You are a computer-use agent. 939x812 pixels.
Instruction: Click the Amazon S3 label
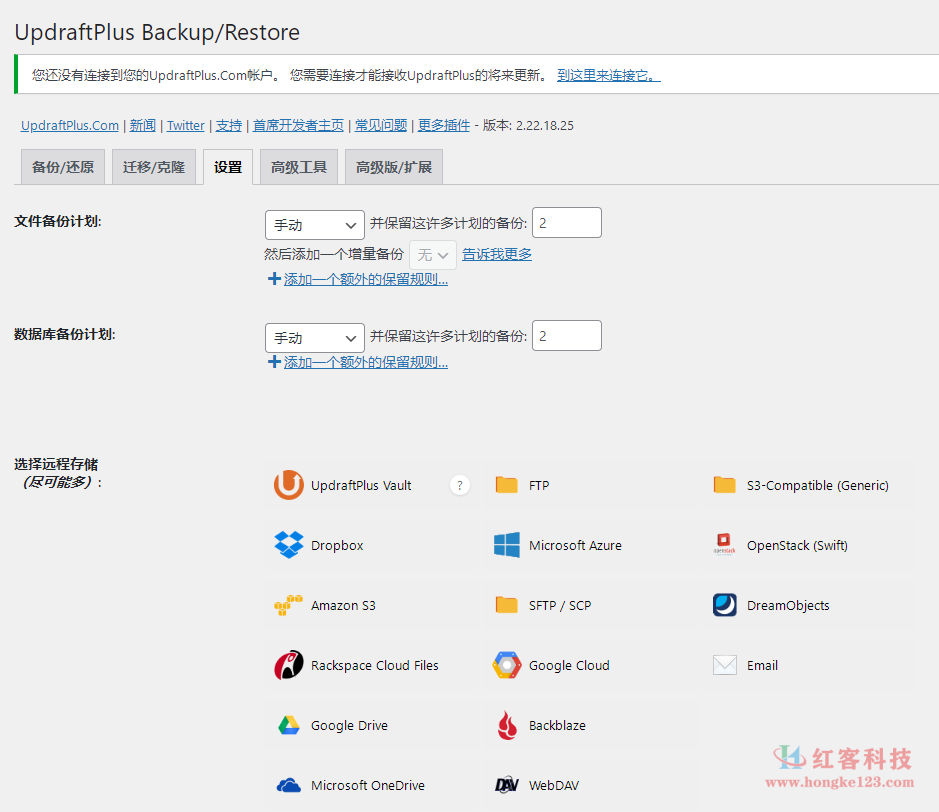tap(343, 606)
